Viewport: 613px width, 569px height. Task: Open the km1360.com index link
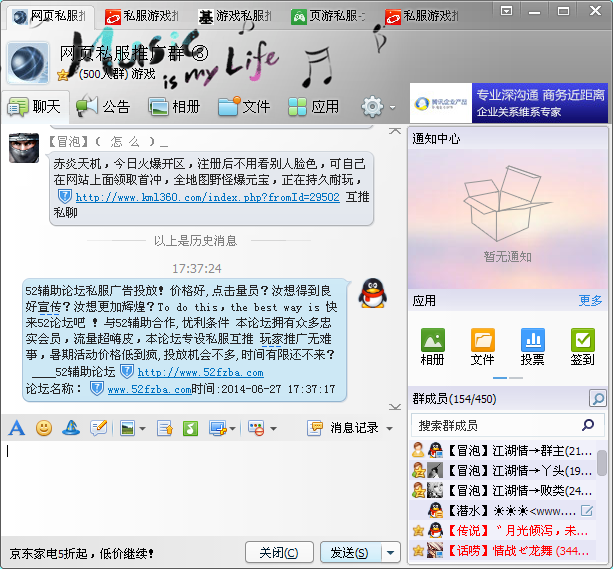(x=208, y=197)
